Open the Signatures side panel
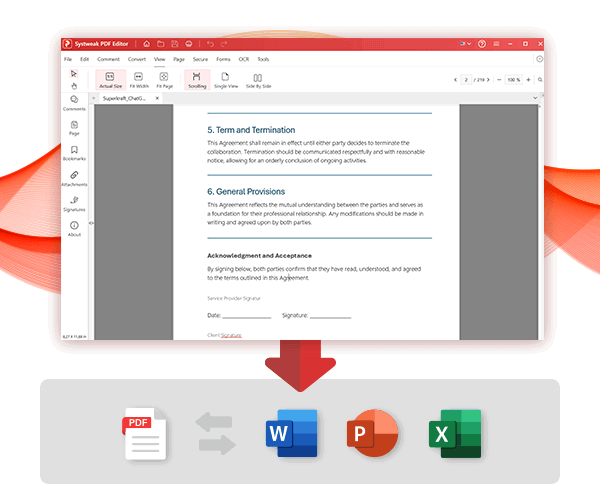 (x=74, y=204)
